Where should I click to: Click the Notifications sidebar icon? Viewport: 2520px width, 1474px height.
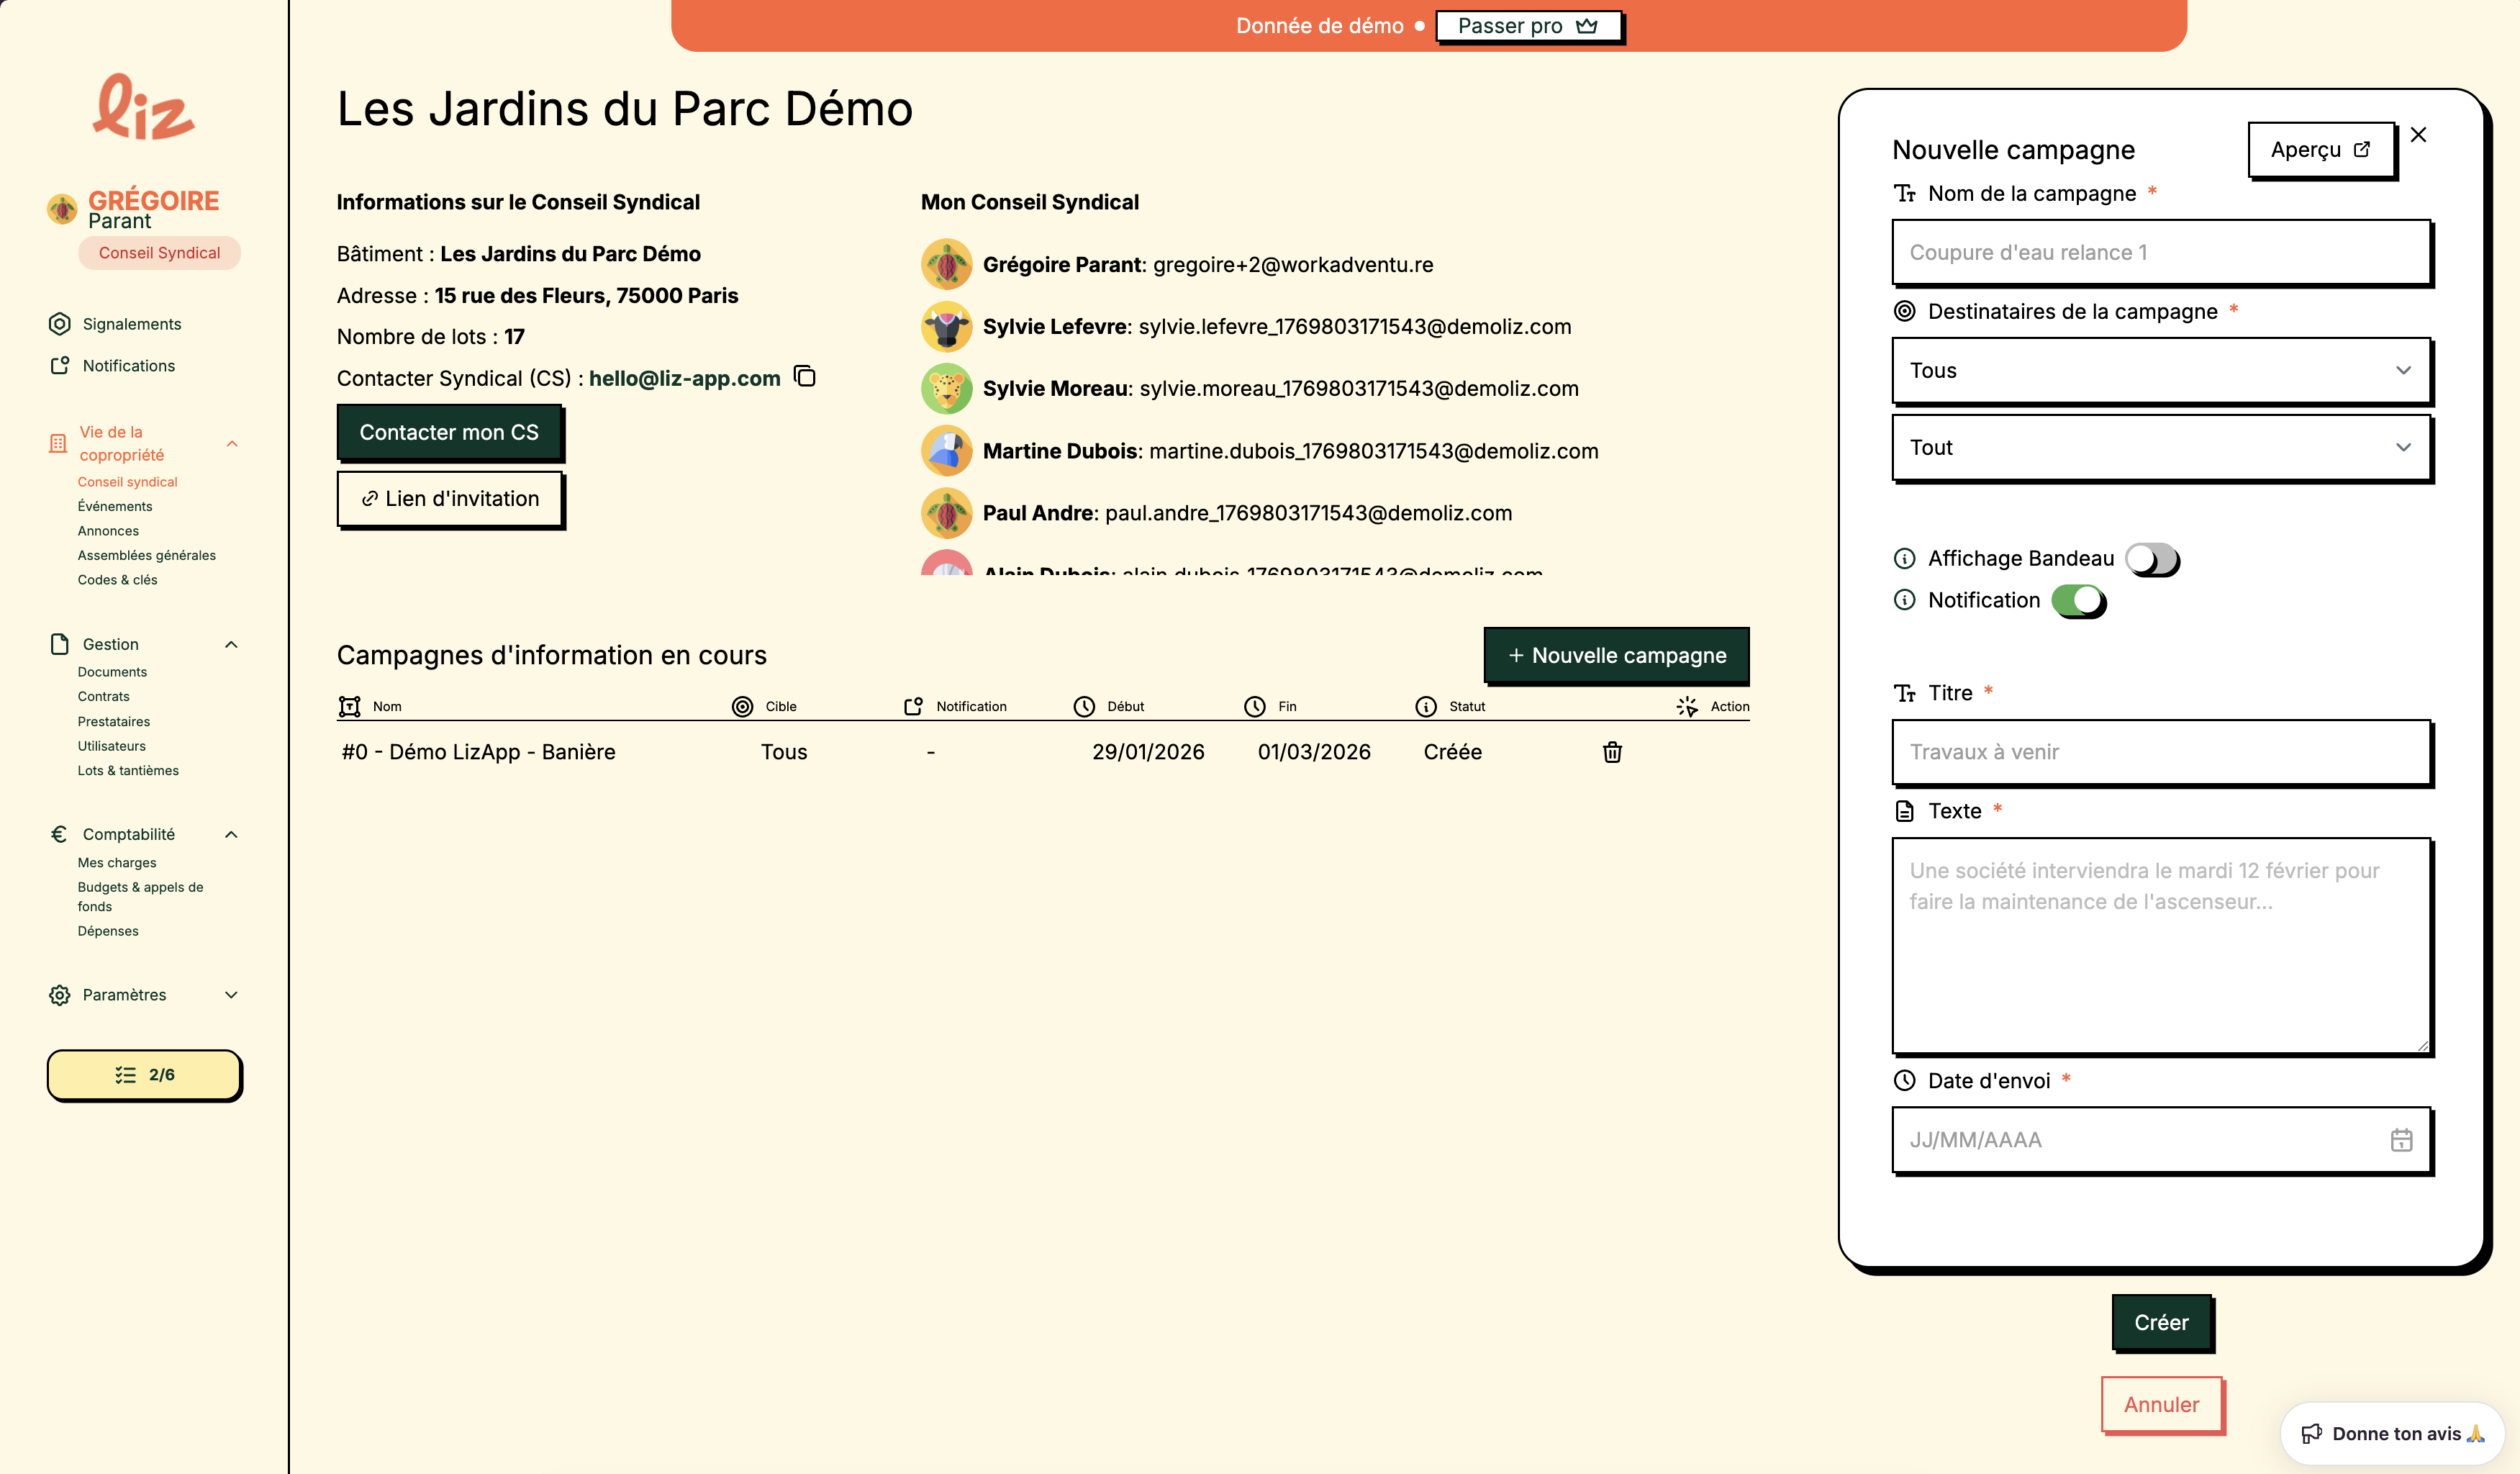(60, 366)
